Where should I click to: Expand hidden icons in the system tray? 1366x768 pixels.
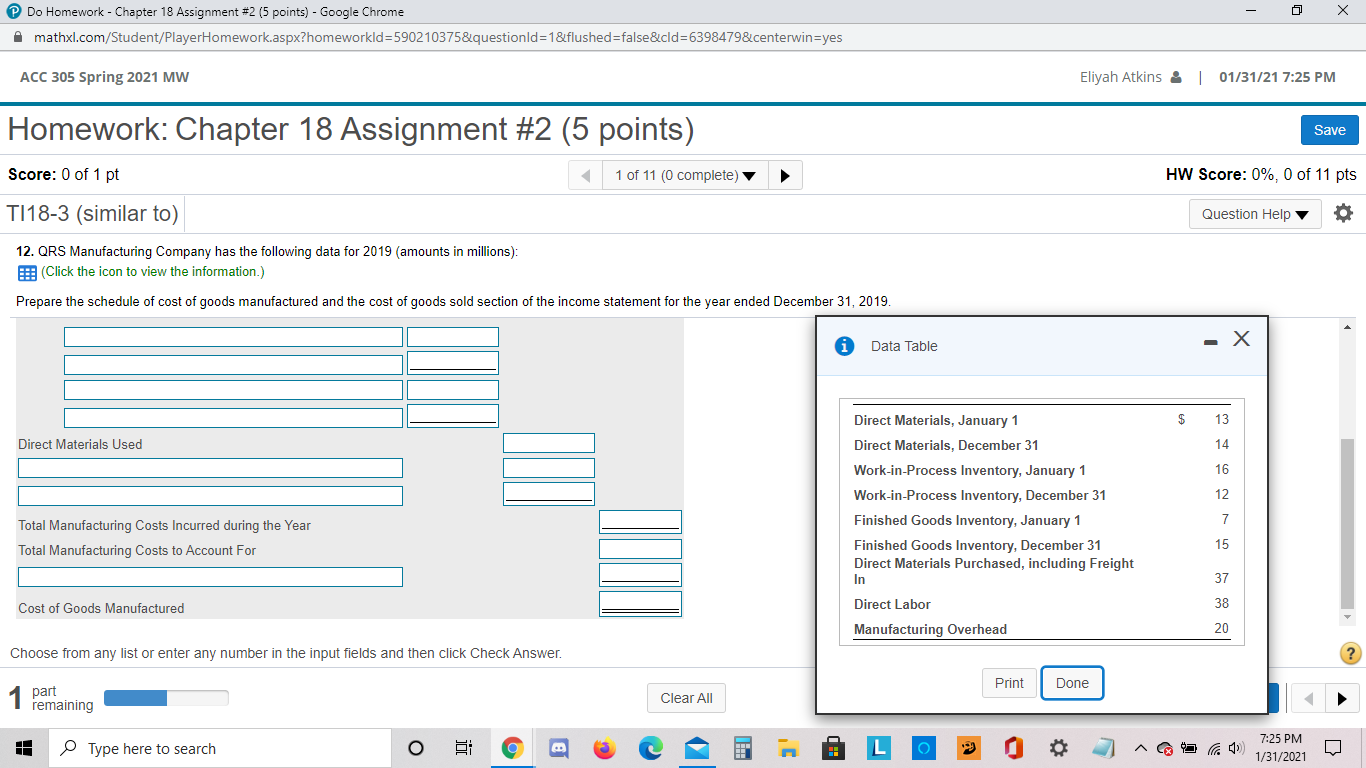pos(1140,748)
